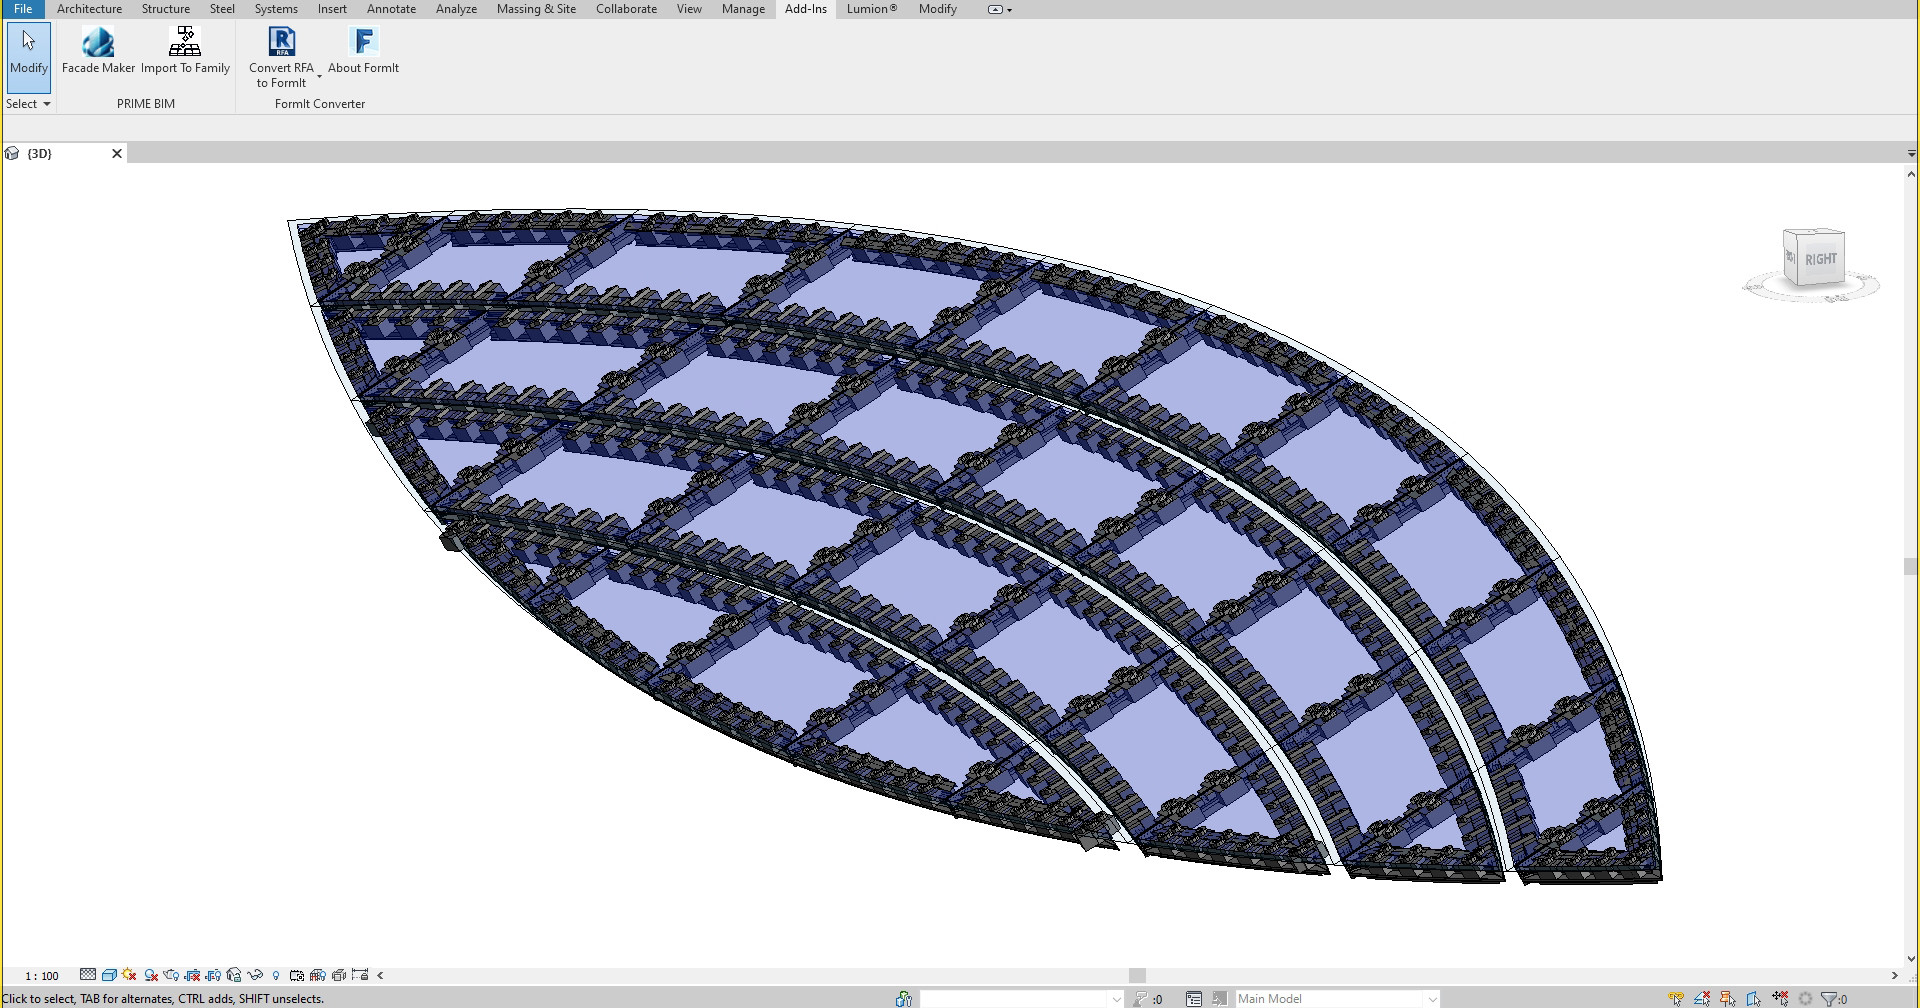The height and width of the screenshot is (1008, 1920).
Task: Go to Insert tab
Action: [332, 9]
